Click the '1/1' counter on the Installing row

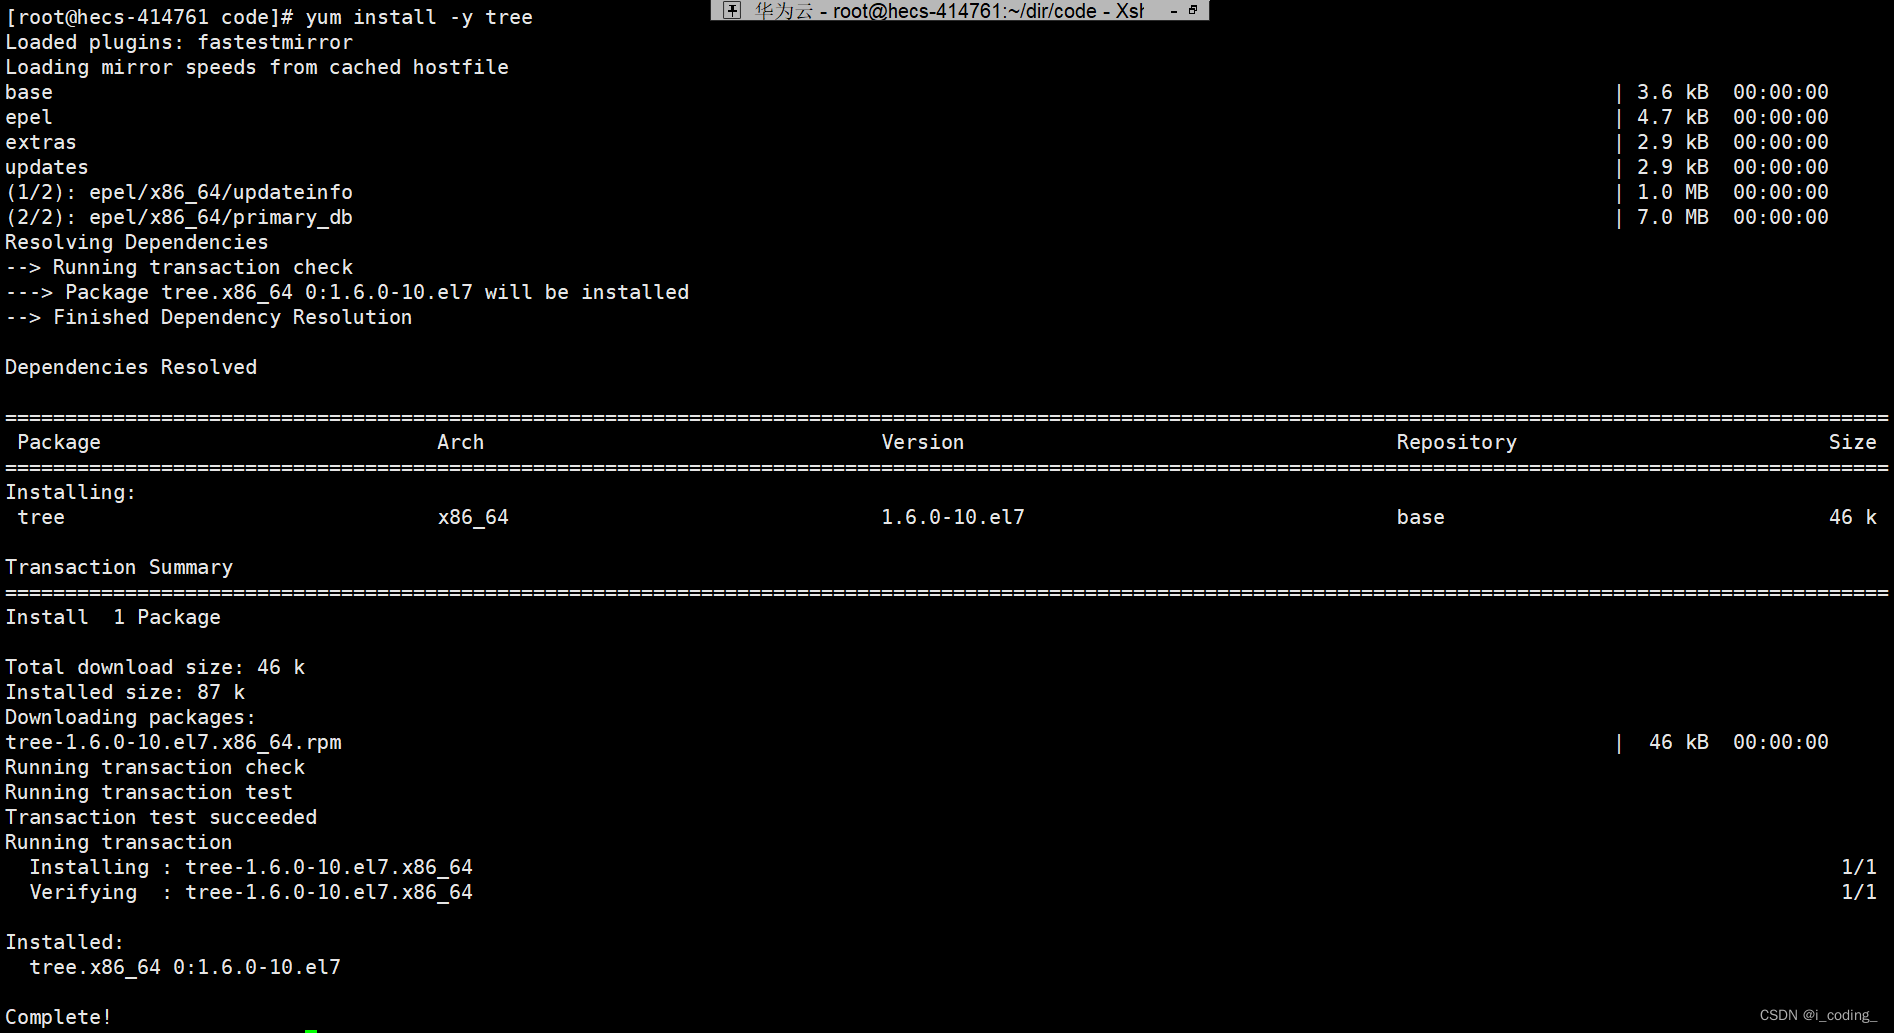point(1859,867)
